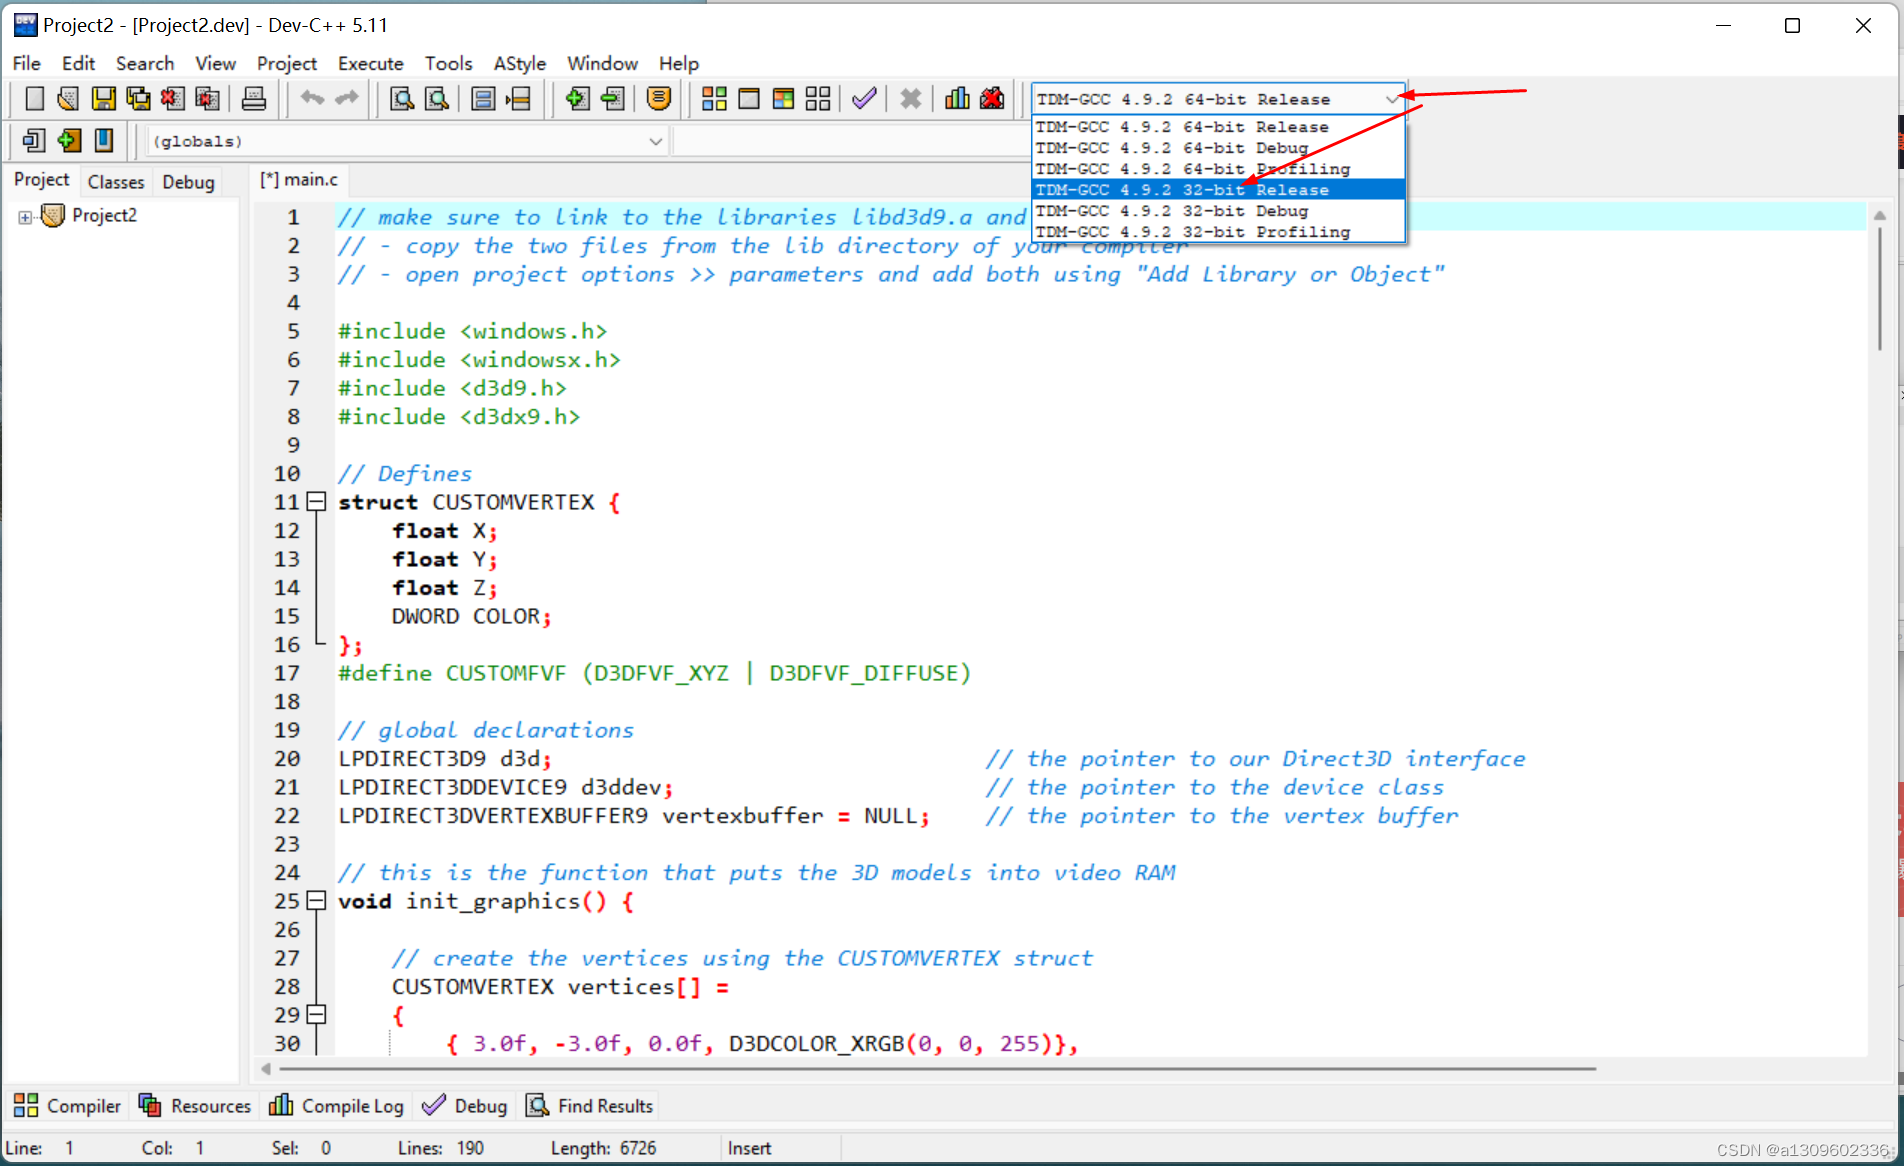Expand the Project2 tree node

coord(25,216)
